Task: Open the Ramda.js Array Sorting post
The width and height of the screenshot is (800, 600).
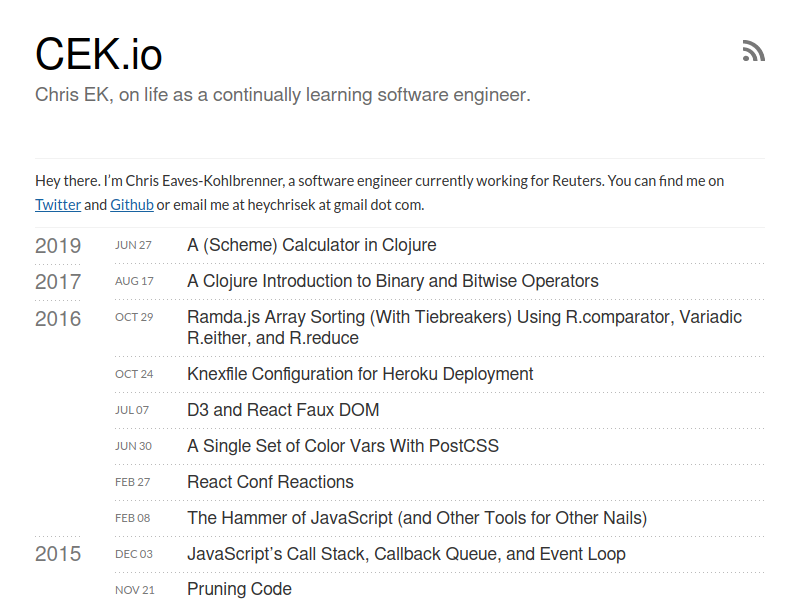Action: pos(464,328)
